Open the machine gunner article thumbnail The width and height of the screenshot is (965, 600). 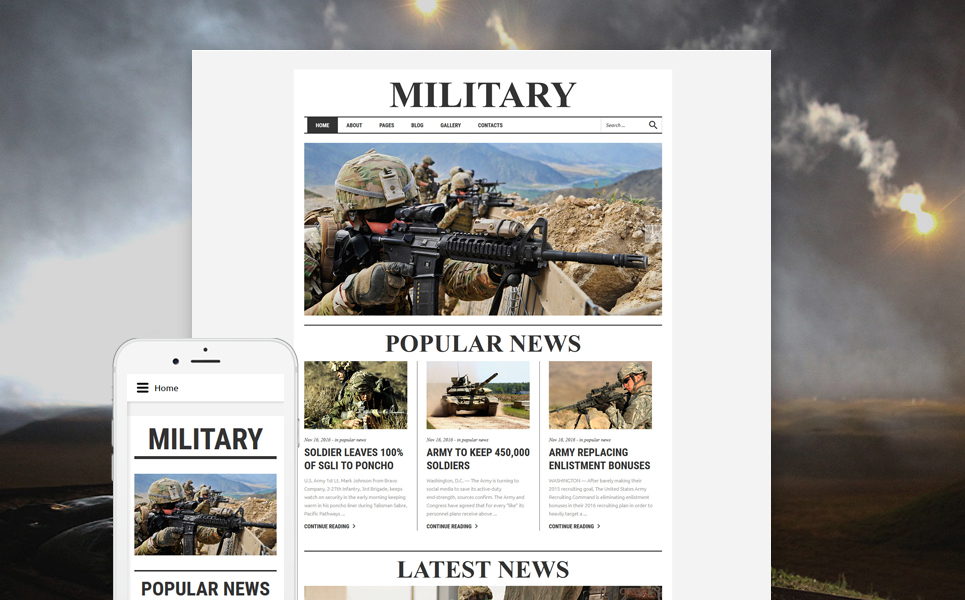point(600,395)
